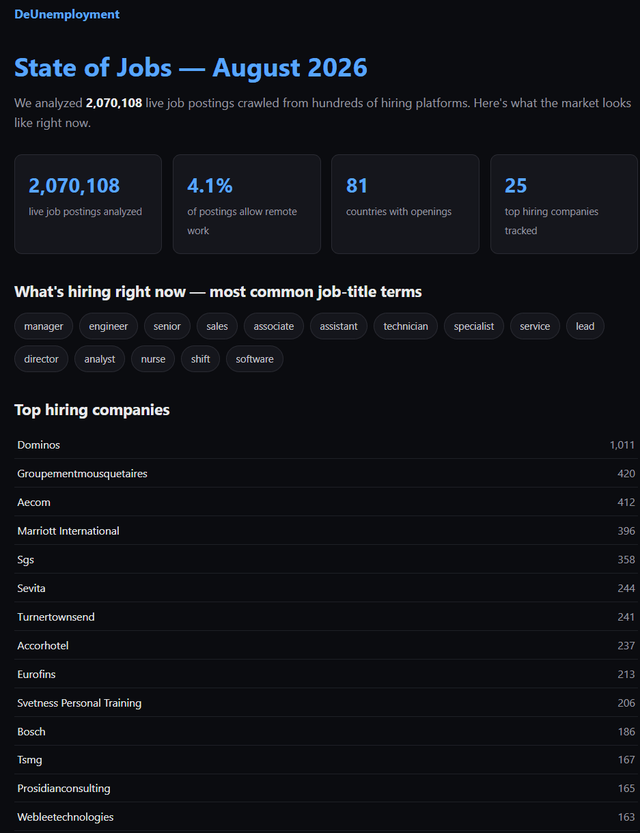This screenshot has height=833, width=640.
Task: Click the 165 count for Prosidianconsulting
Action: pyautogui.click(x=626, y=789)
